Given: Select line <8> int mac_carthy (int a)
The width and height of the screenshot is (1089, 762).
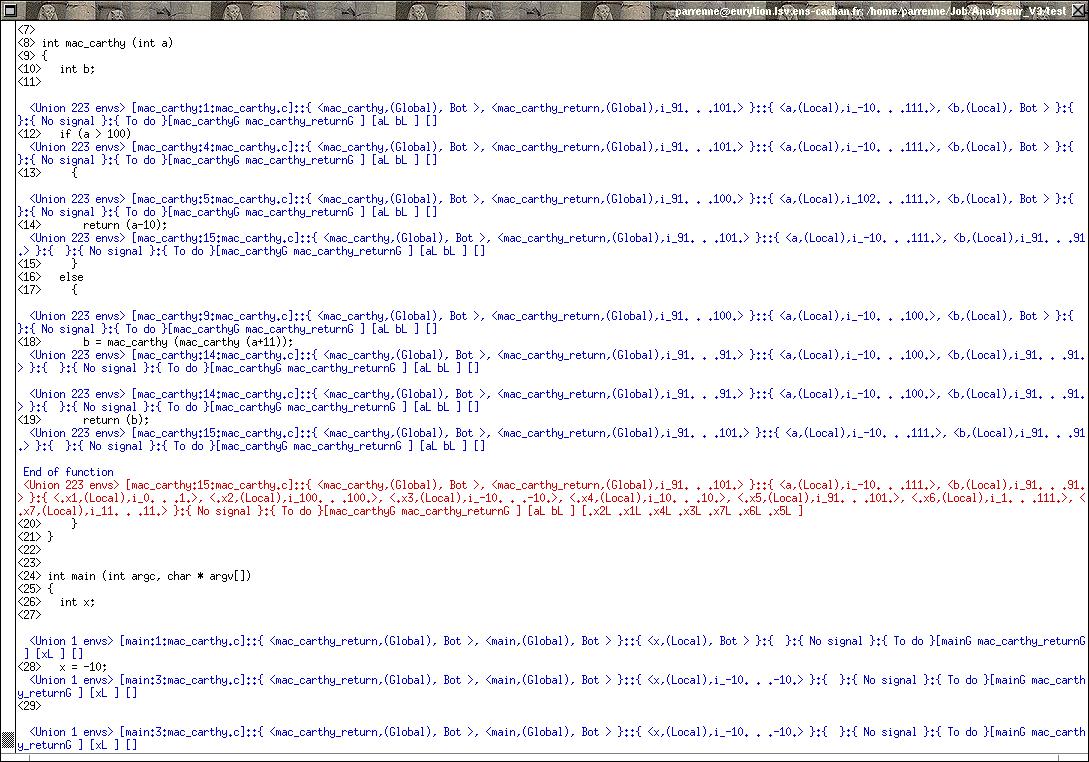Looking at the screenshot, I should [96, 43].
